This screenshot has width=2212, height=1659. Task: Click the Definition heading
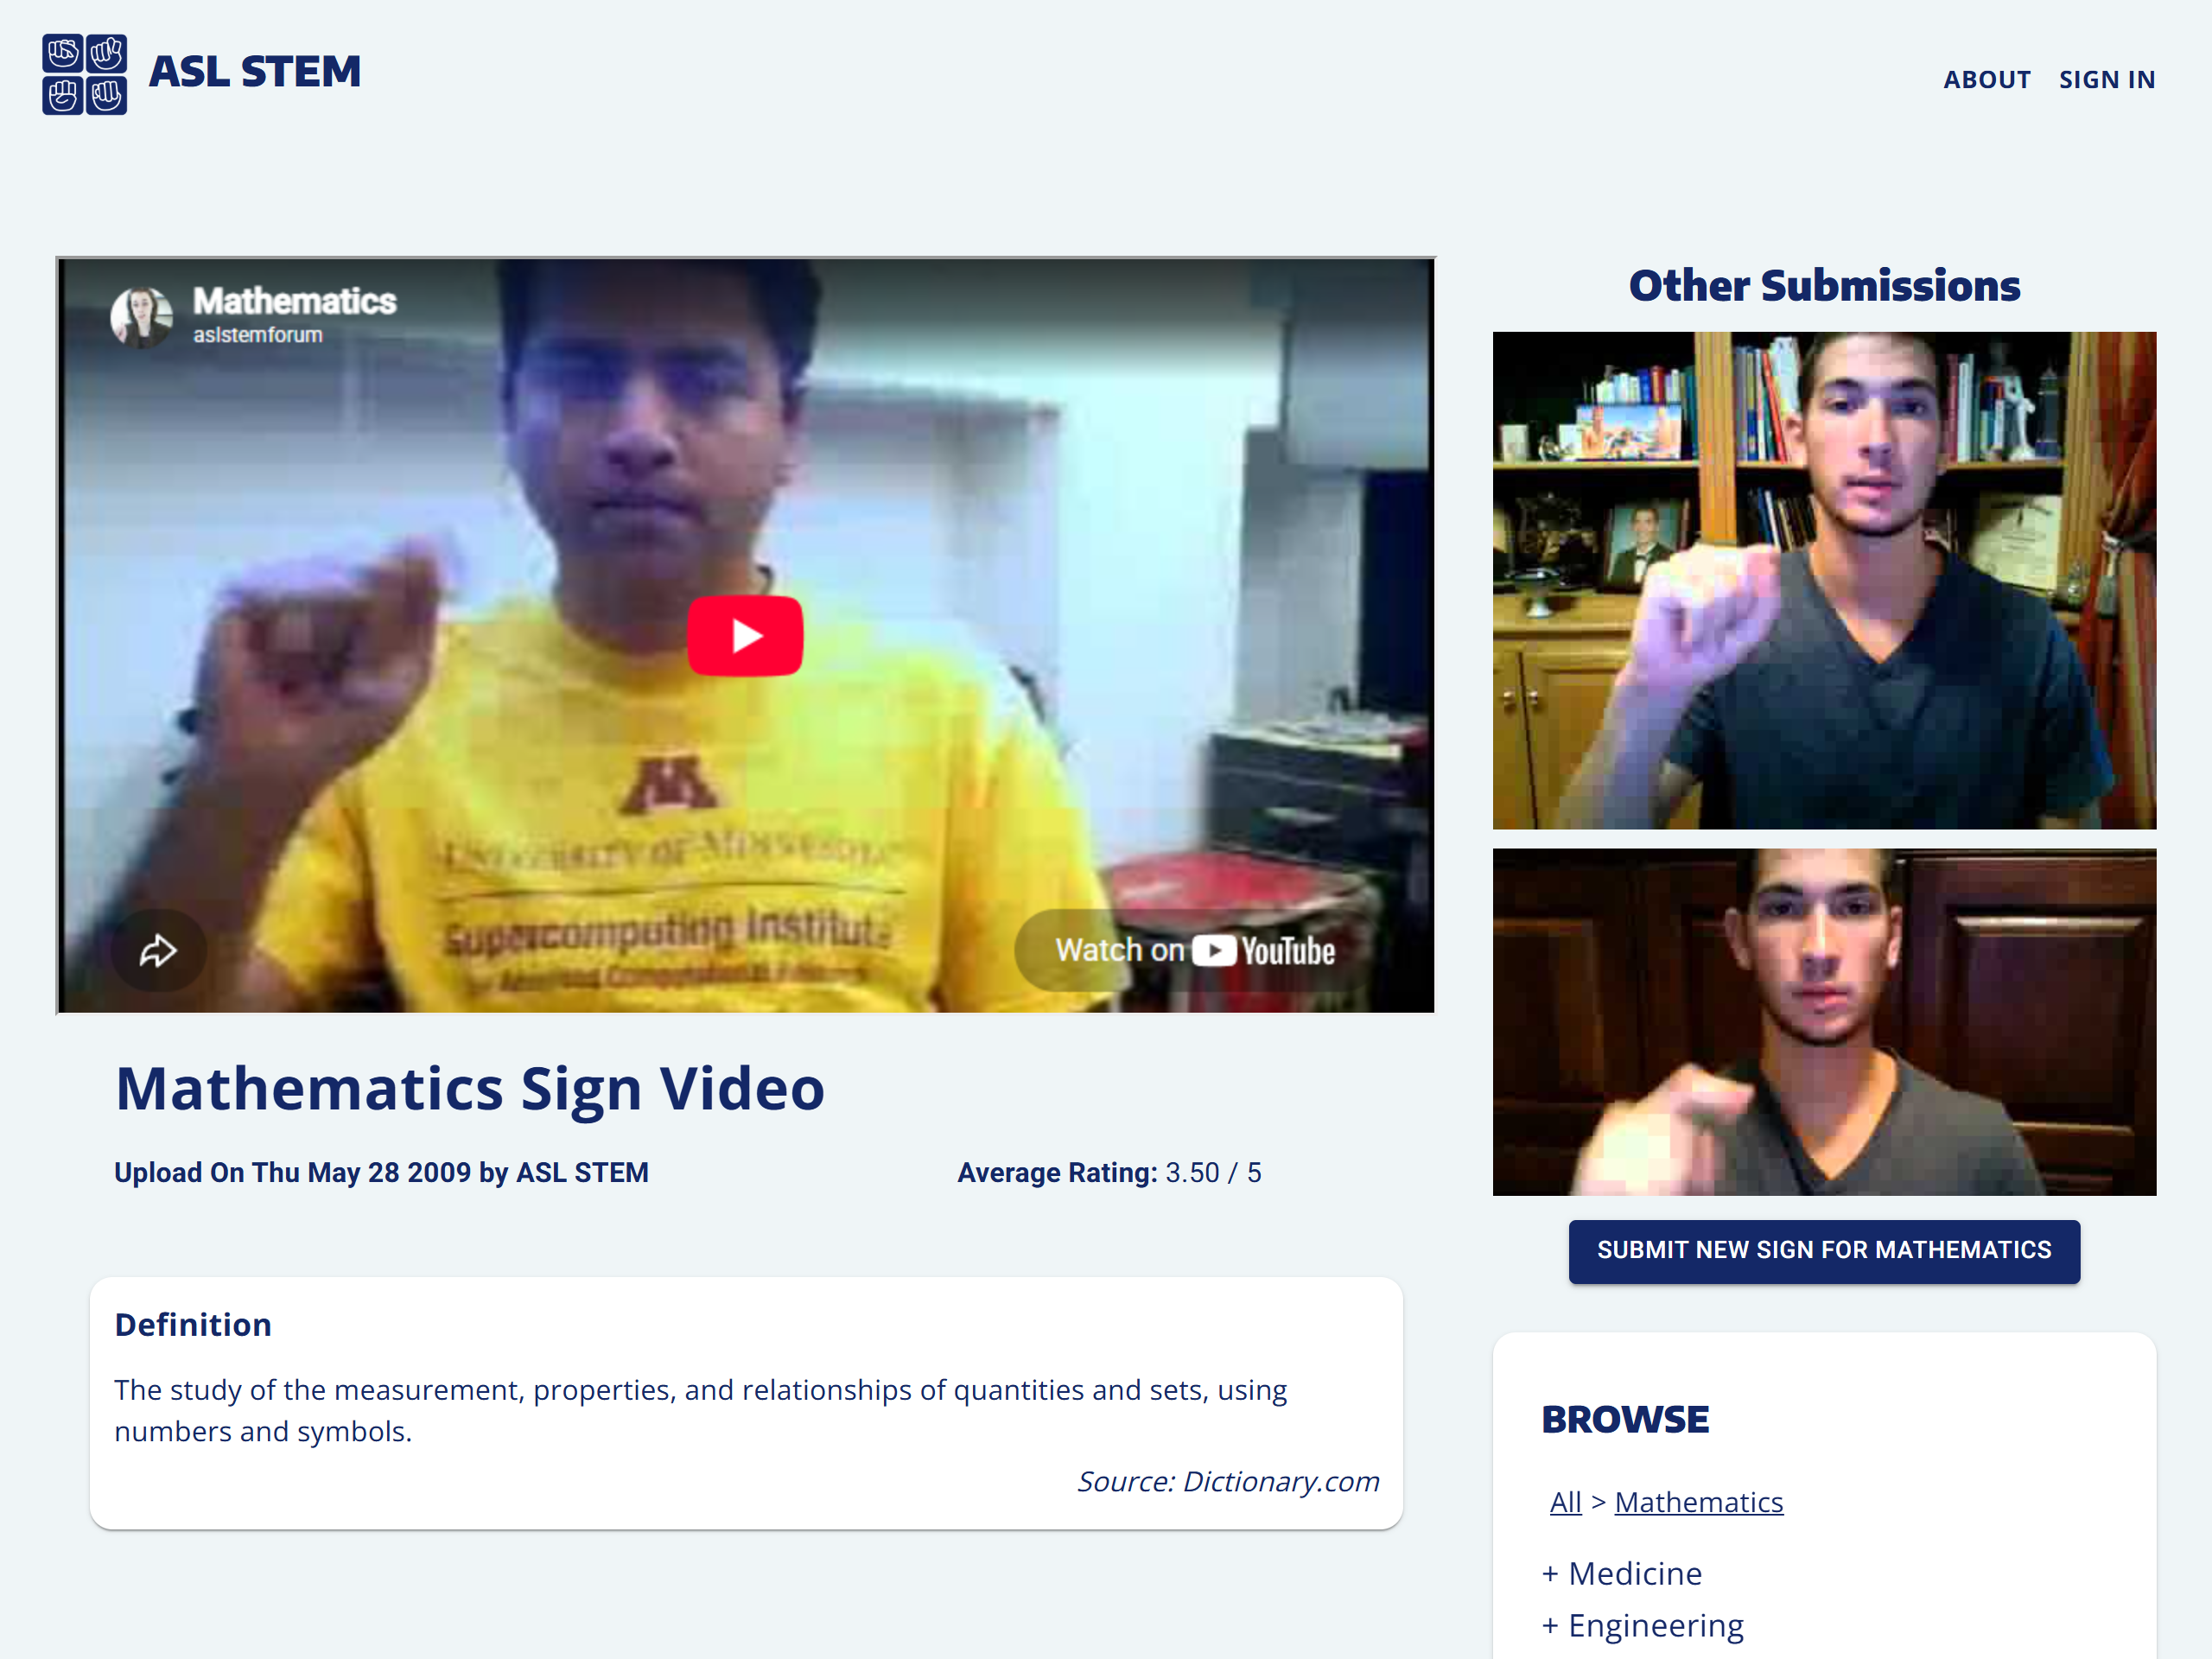pos(193,1324)
